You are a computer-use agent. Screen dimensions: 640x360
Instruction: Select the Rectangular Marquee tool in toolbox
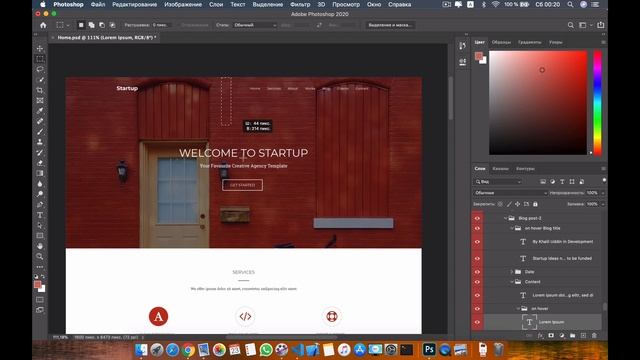point(40,59)
